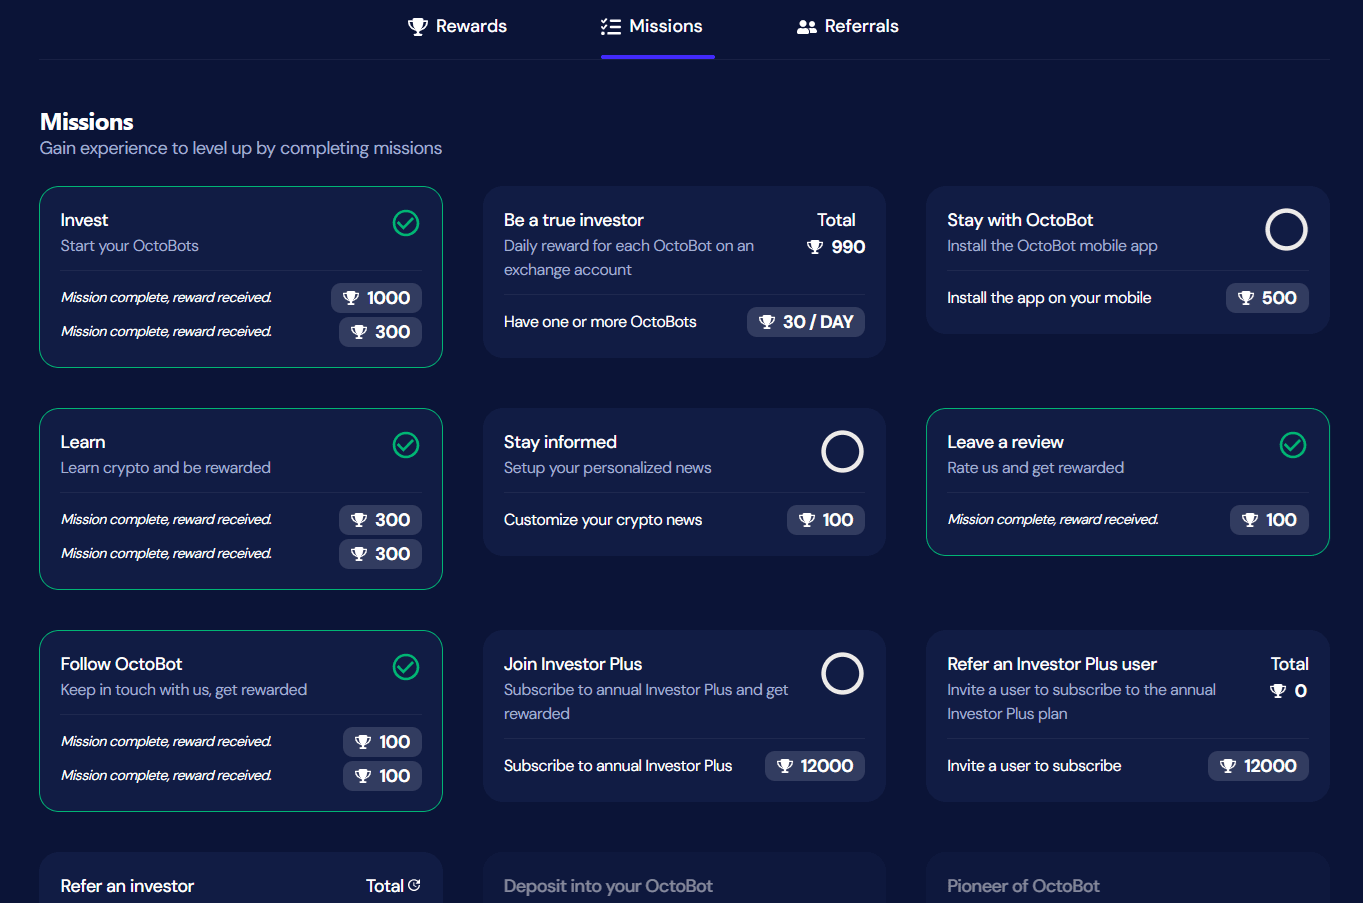Open the Rewards tab
This screenshot has width=1363, height=903.
(x=457, y=26)
